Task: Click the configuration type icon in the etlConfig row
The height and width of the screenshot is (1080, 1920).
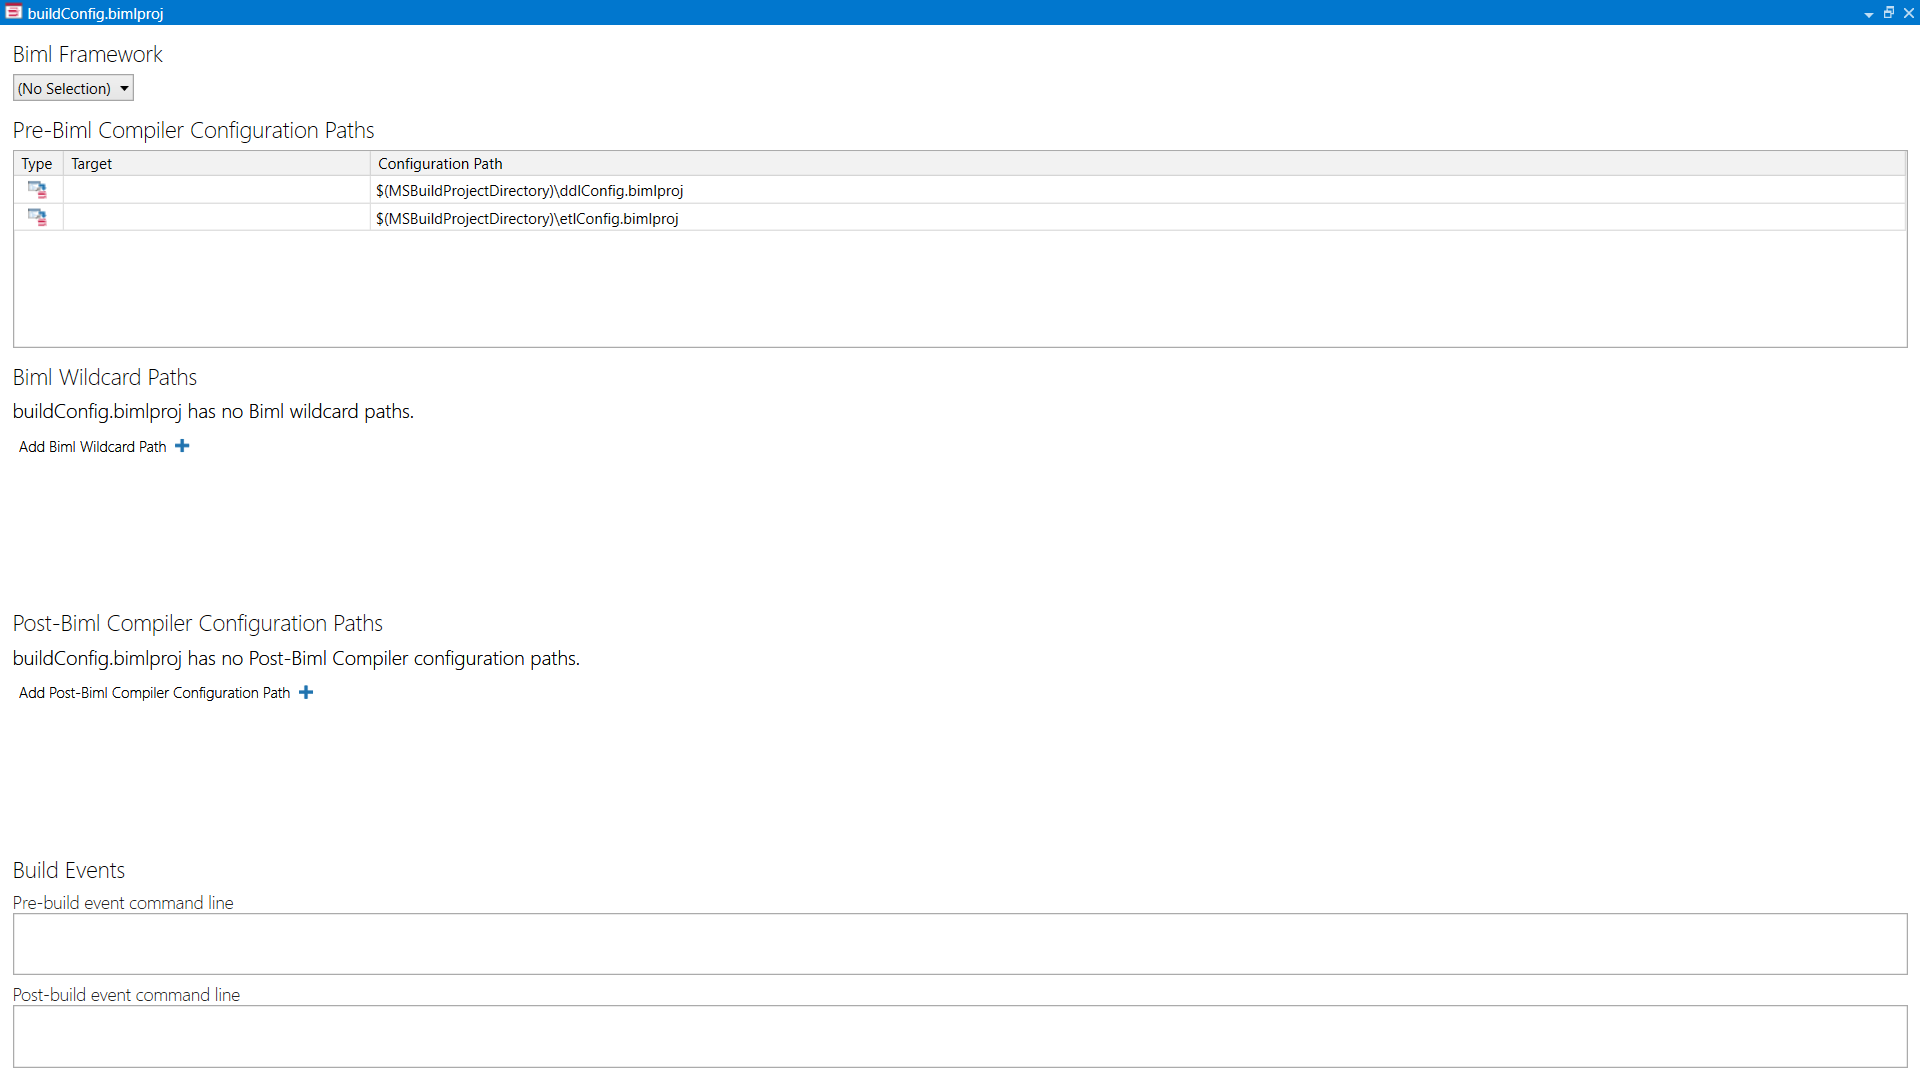Action: point(37,217)
